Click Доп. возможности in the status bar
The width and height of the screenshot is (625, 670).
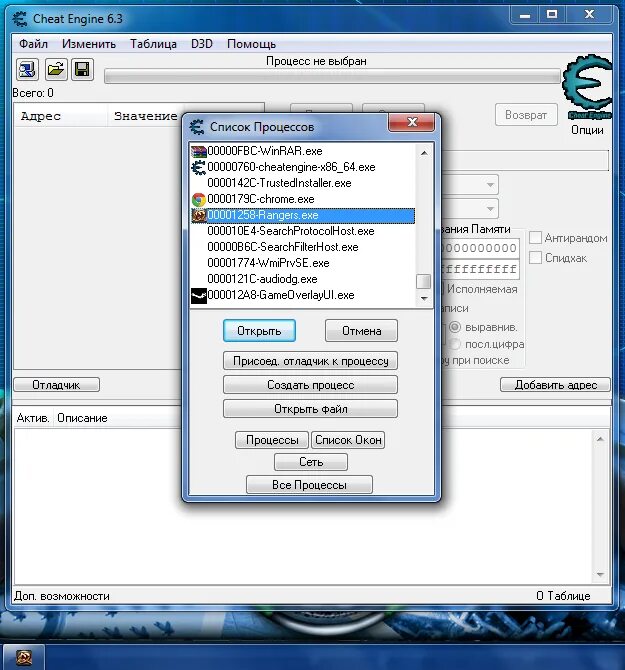click(x=62, y=596)
